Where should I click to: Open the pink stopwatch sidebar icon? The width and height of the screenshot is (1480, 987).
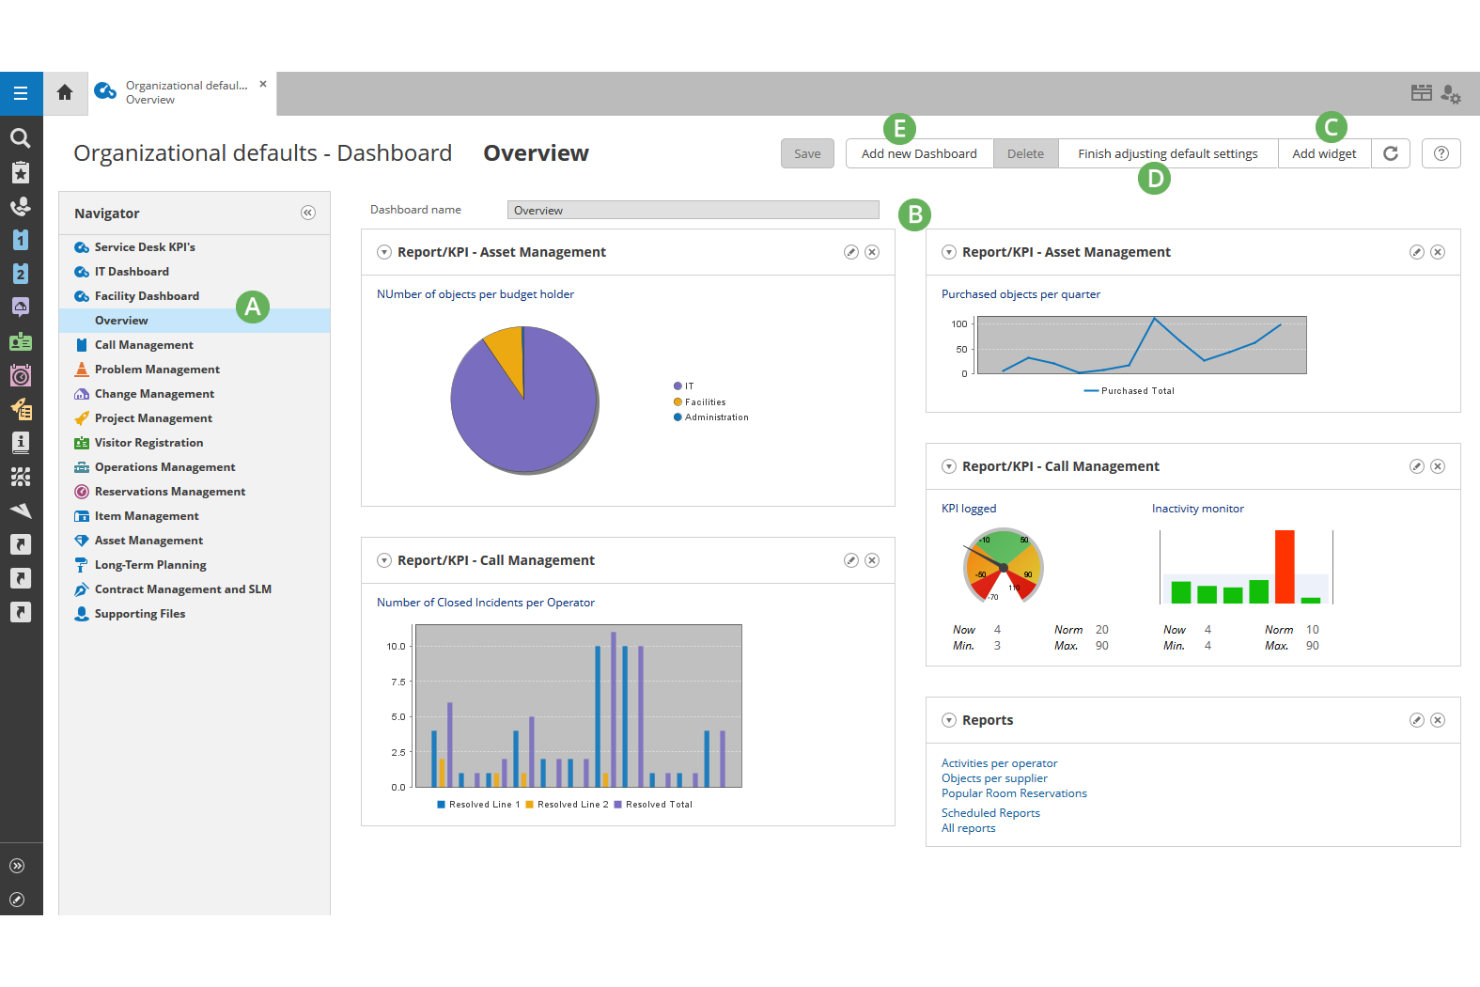coord(21,375)
